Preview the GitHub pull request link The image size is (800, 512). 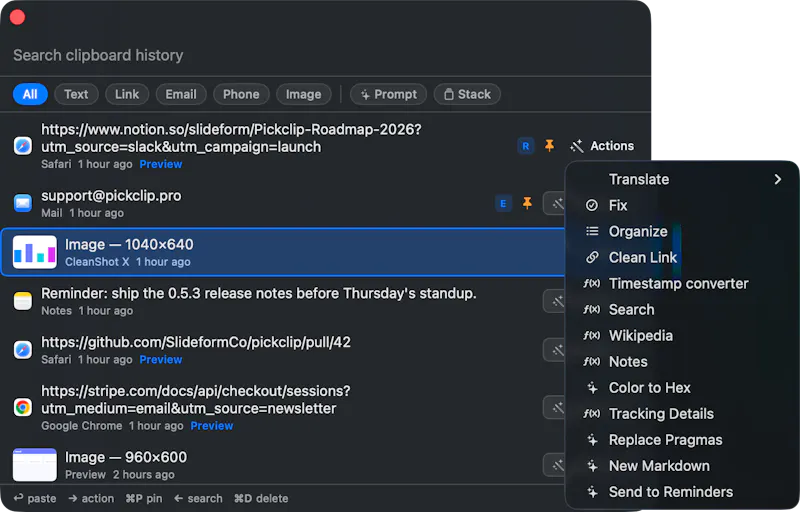pos(161,360)
